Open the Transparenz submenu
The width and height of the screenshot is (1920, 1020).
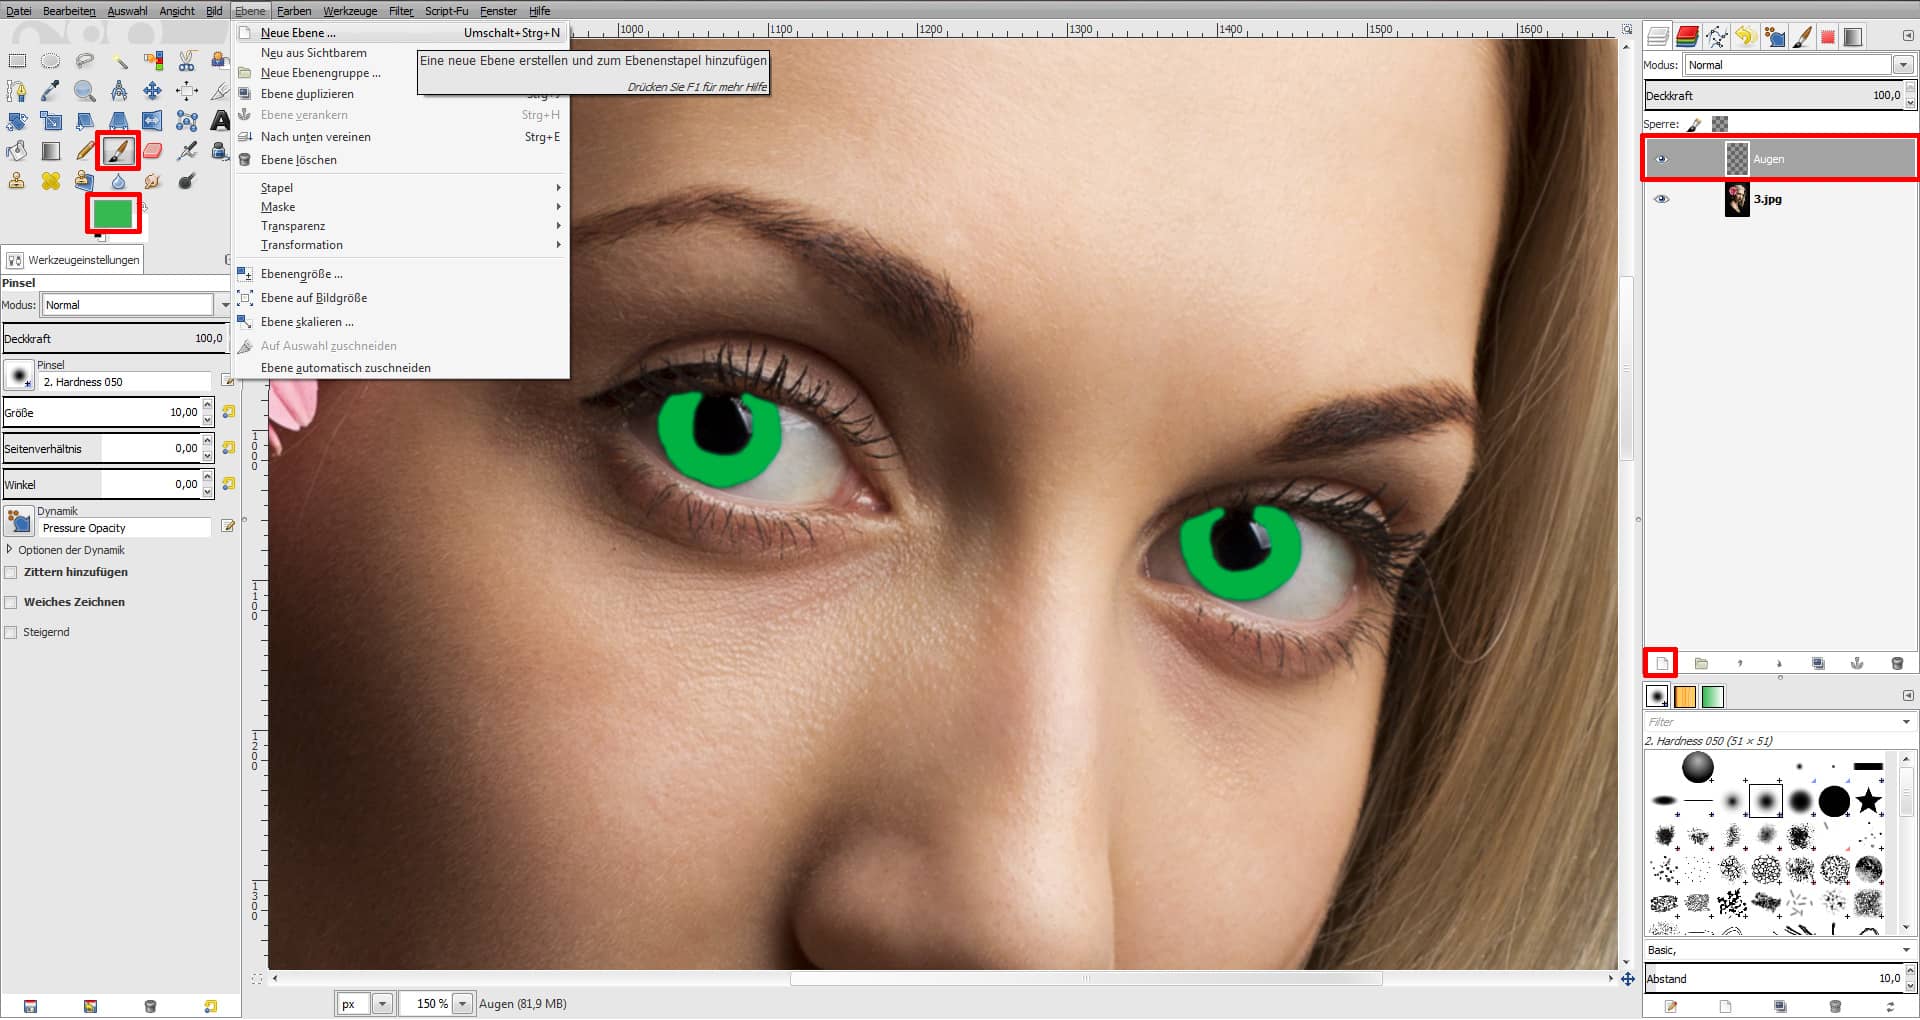[293, 226]
